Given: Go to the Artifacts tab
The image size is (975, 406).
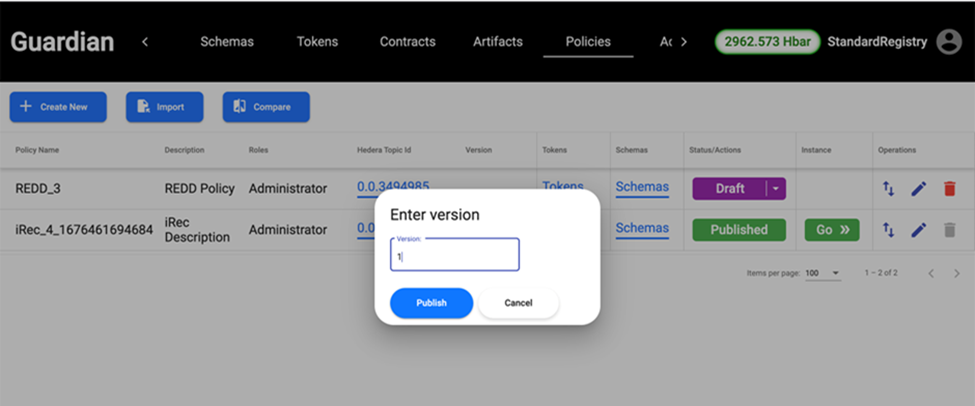Looking at the screenshot, I should [498, 42].
